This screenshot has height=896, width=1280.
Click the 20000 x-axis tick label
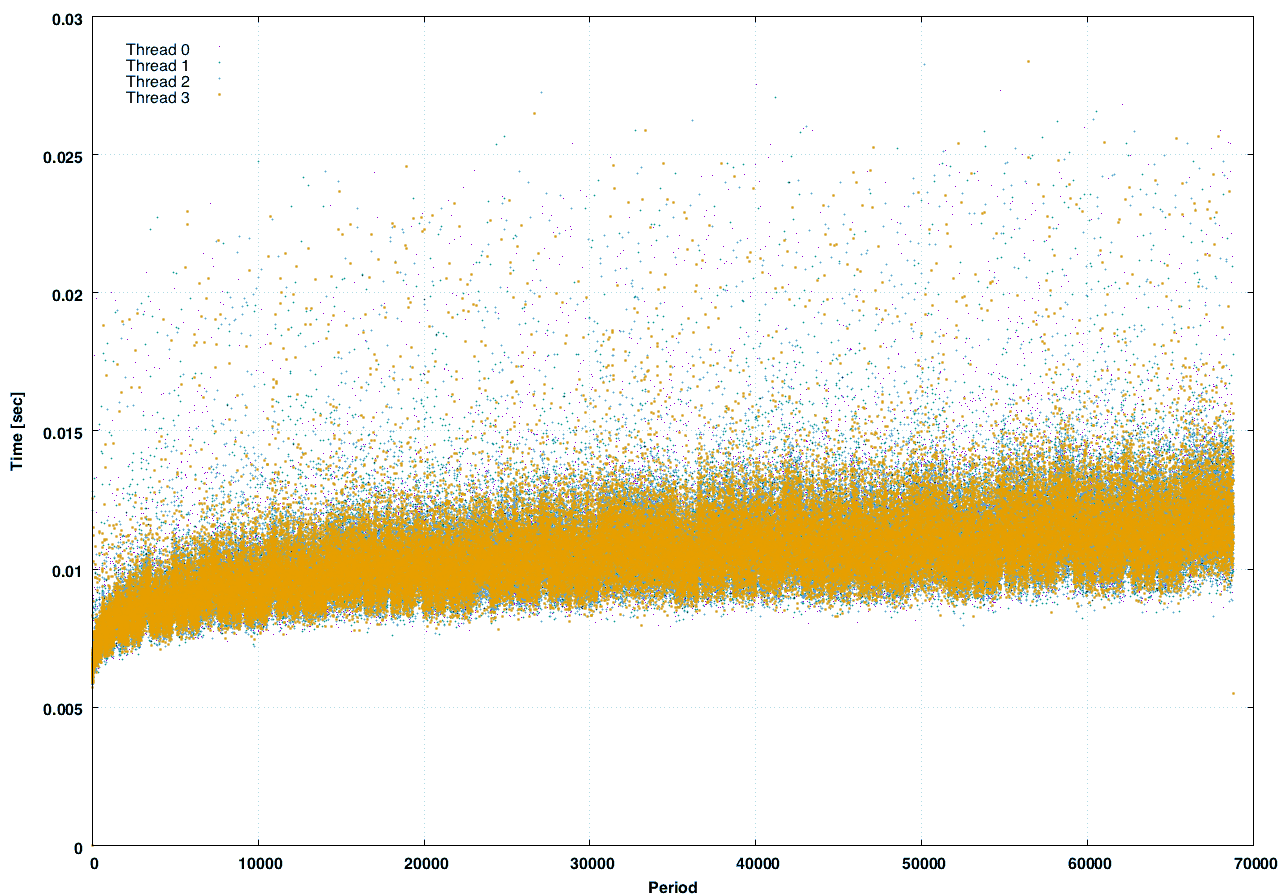click(424, 863)
